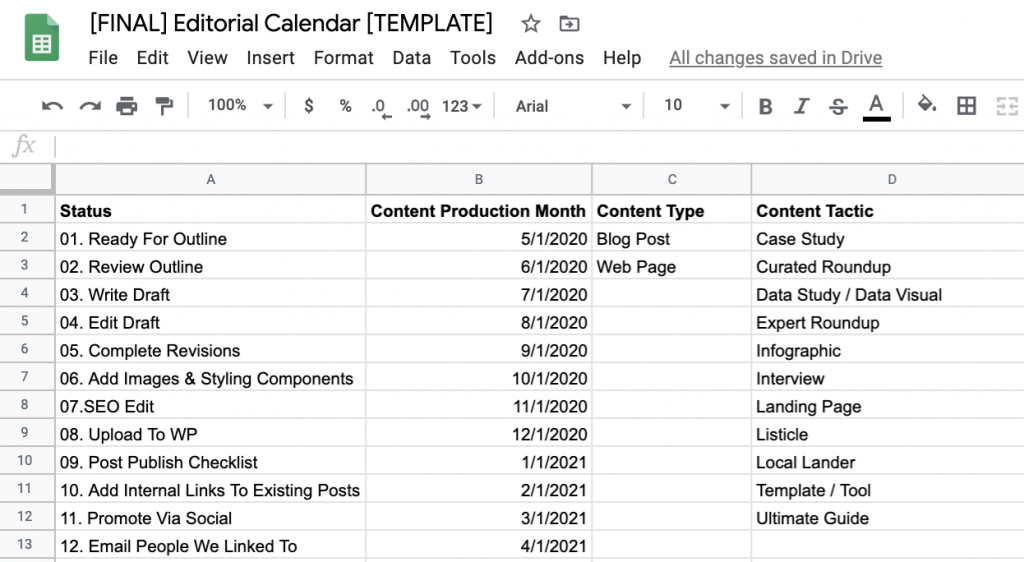Select the Infographic cell
The image size is (1024, 562).
888,351
